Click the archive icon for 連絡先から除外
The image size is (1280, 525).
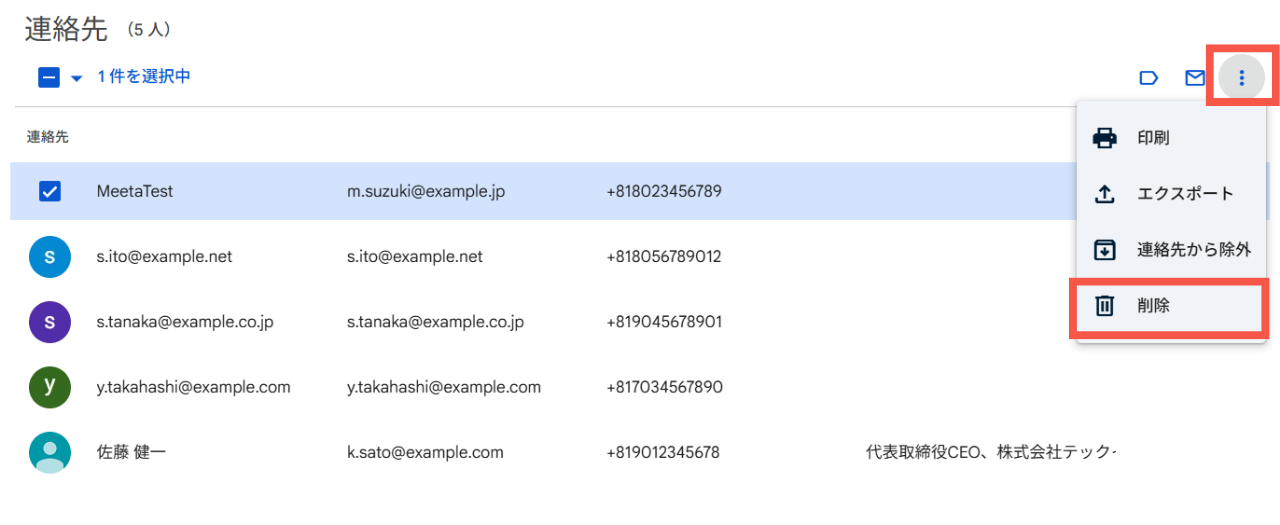coord(1105,250)
